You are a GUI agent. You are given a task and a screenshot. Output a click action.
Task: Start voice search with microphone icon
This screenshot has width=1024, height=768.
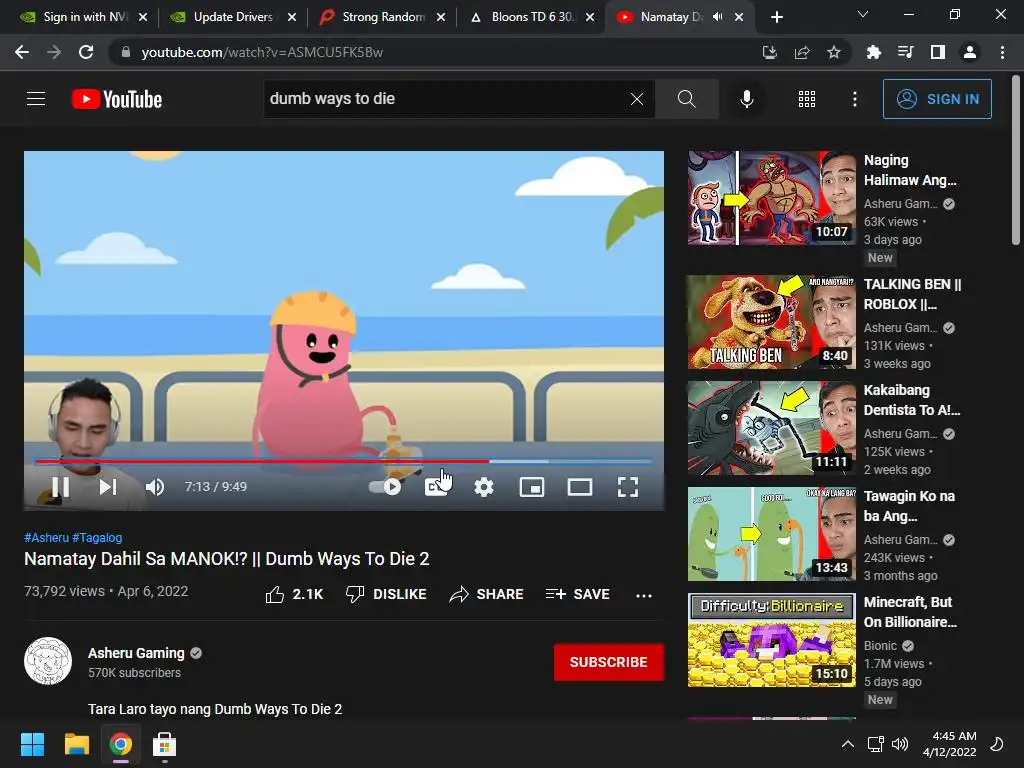point(746,99)
